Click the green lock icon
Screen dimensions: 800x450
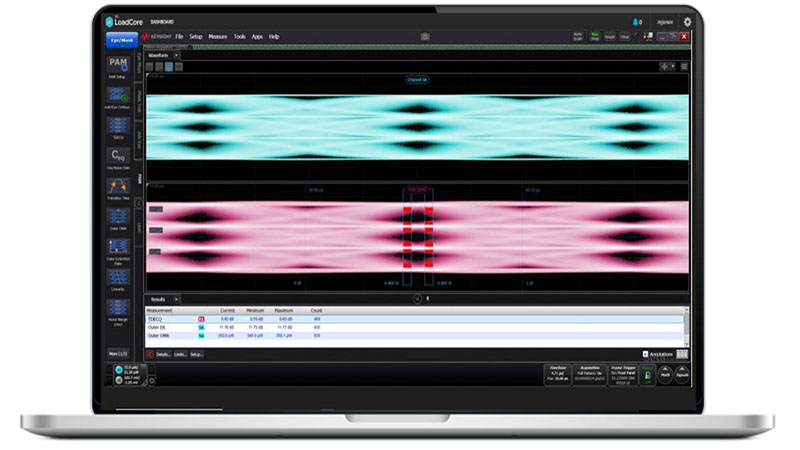pyautogui.click(x=647, y=375)
